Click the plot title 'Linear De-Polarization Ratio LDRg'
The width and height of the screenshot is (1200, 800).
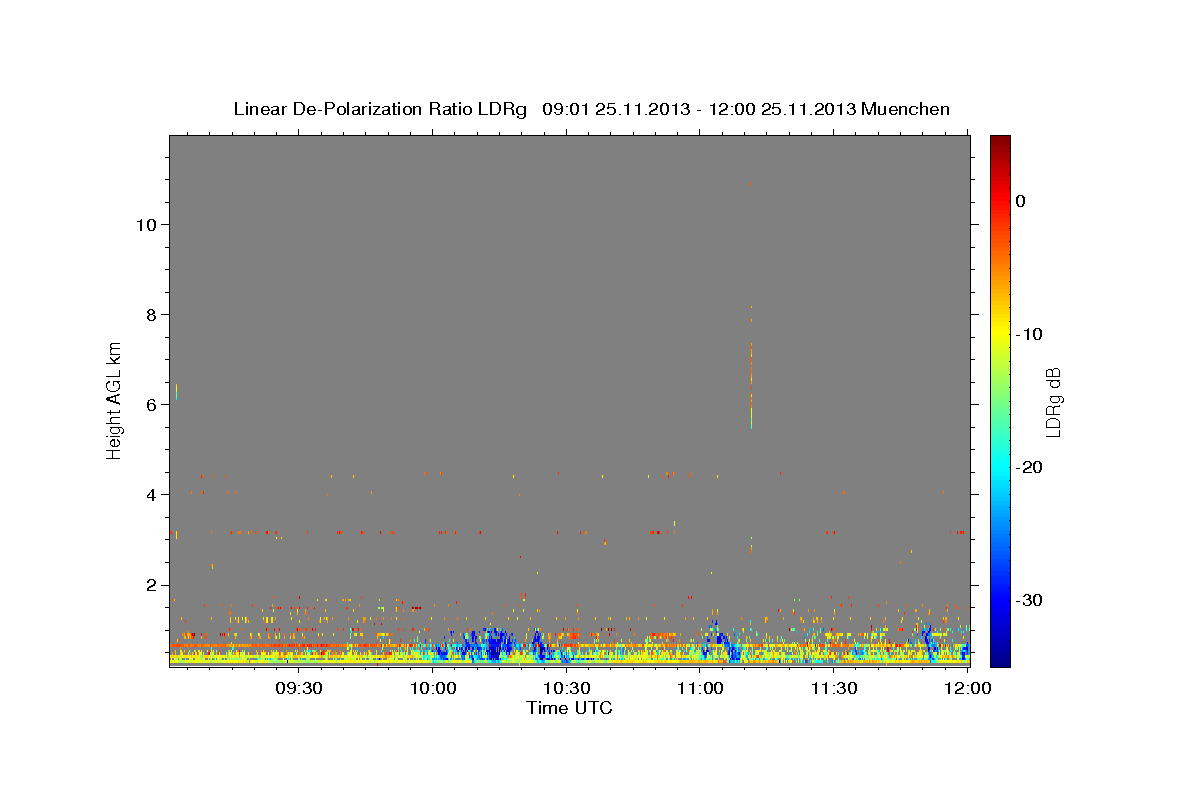[x=379, y=109]
